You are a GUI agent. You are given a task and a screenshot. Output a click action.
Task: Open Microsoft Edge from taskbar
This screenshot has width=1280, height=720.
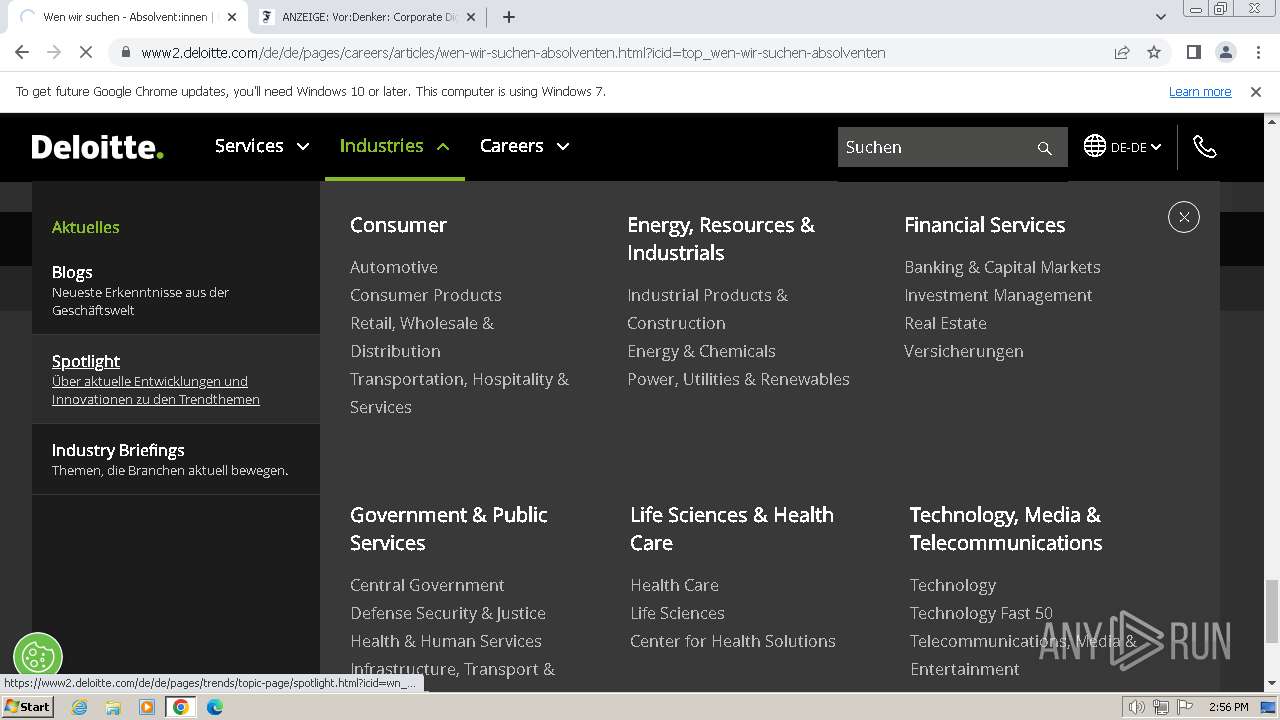click(215, 707)
